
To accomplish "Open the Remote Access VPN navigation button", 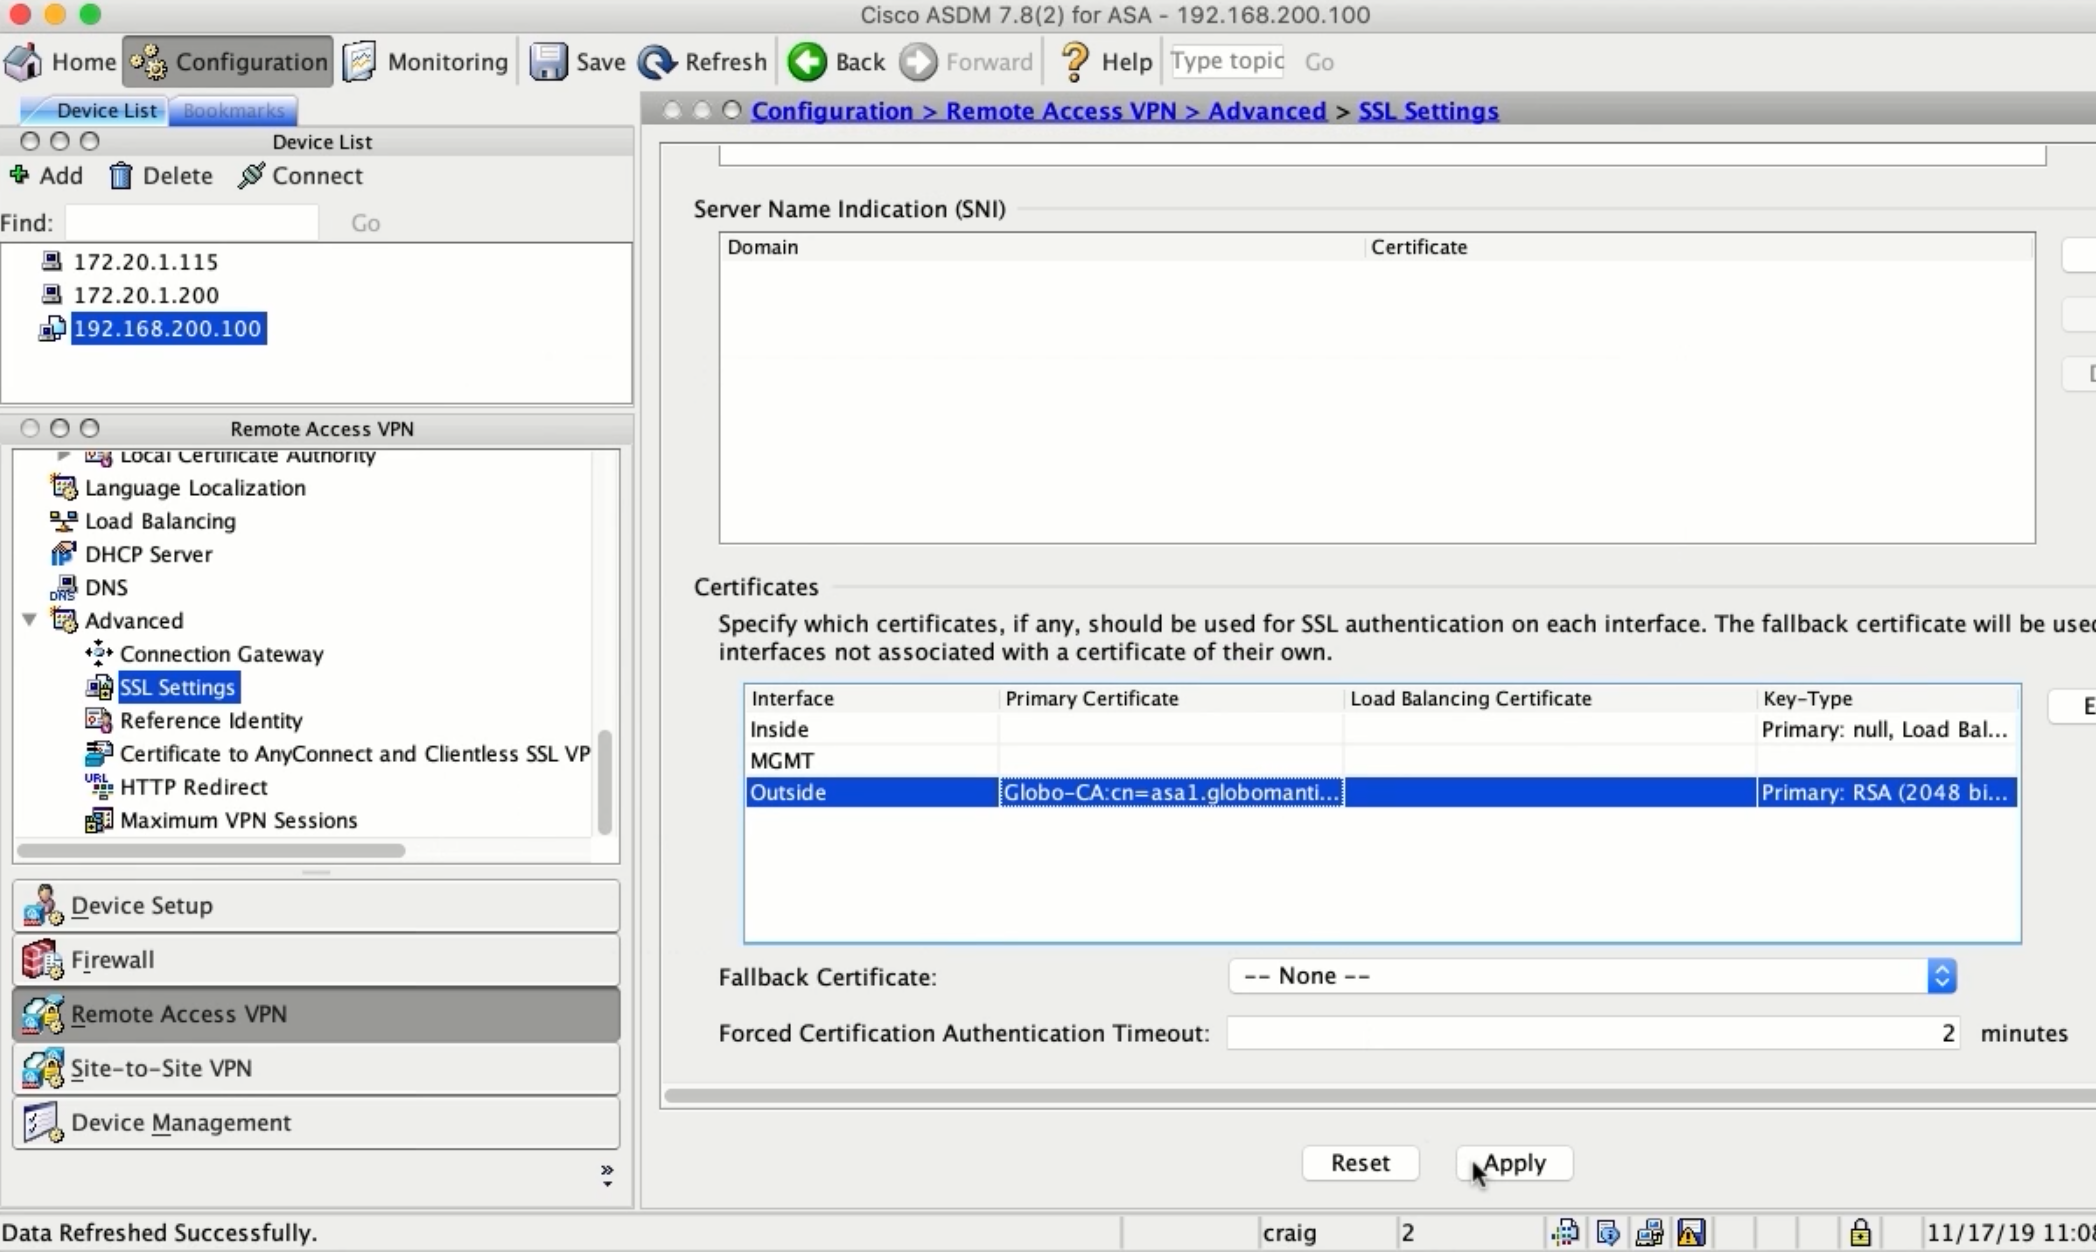I will click(316, 1014).
